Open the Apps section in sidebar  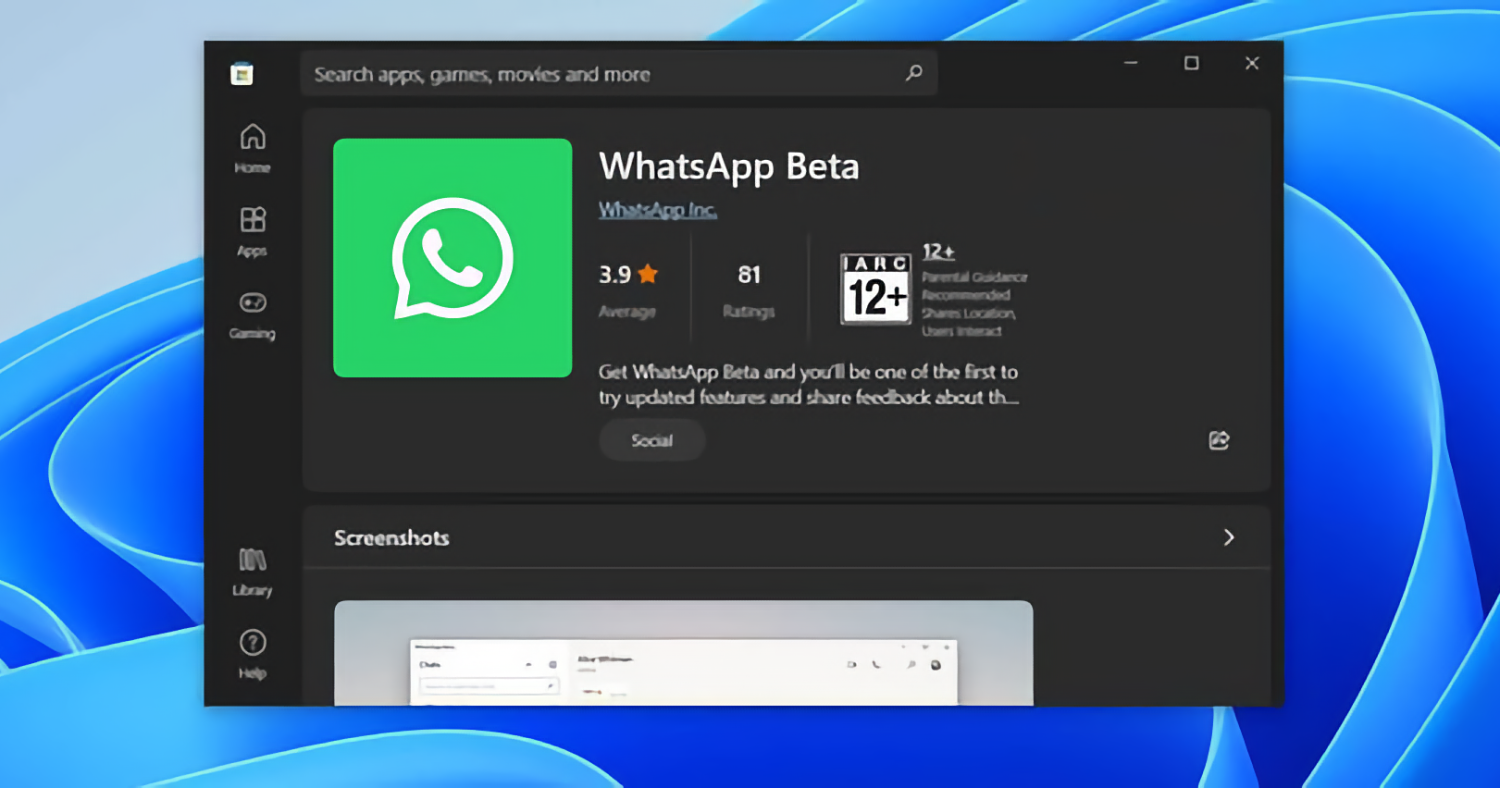point(252,231)
